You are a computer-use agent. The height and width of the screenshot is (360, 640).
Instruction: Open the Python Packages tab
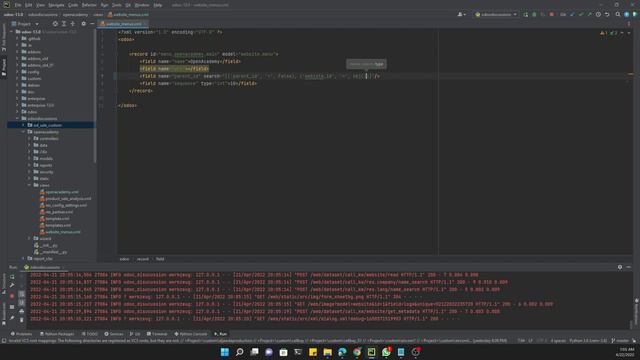57,334
